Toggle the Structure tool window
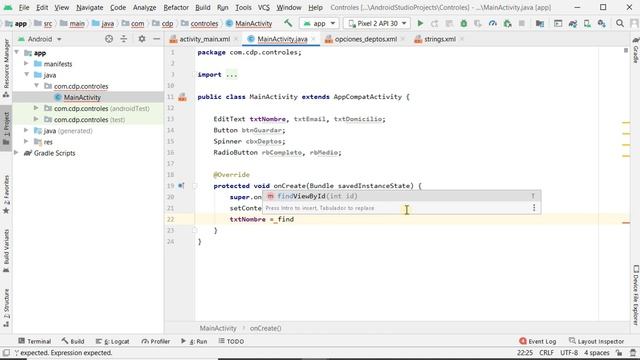 [6, 307]
